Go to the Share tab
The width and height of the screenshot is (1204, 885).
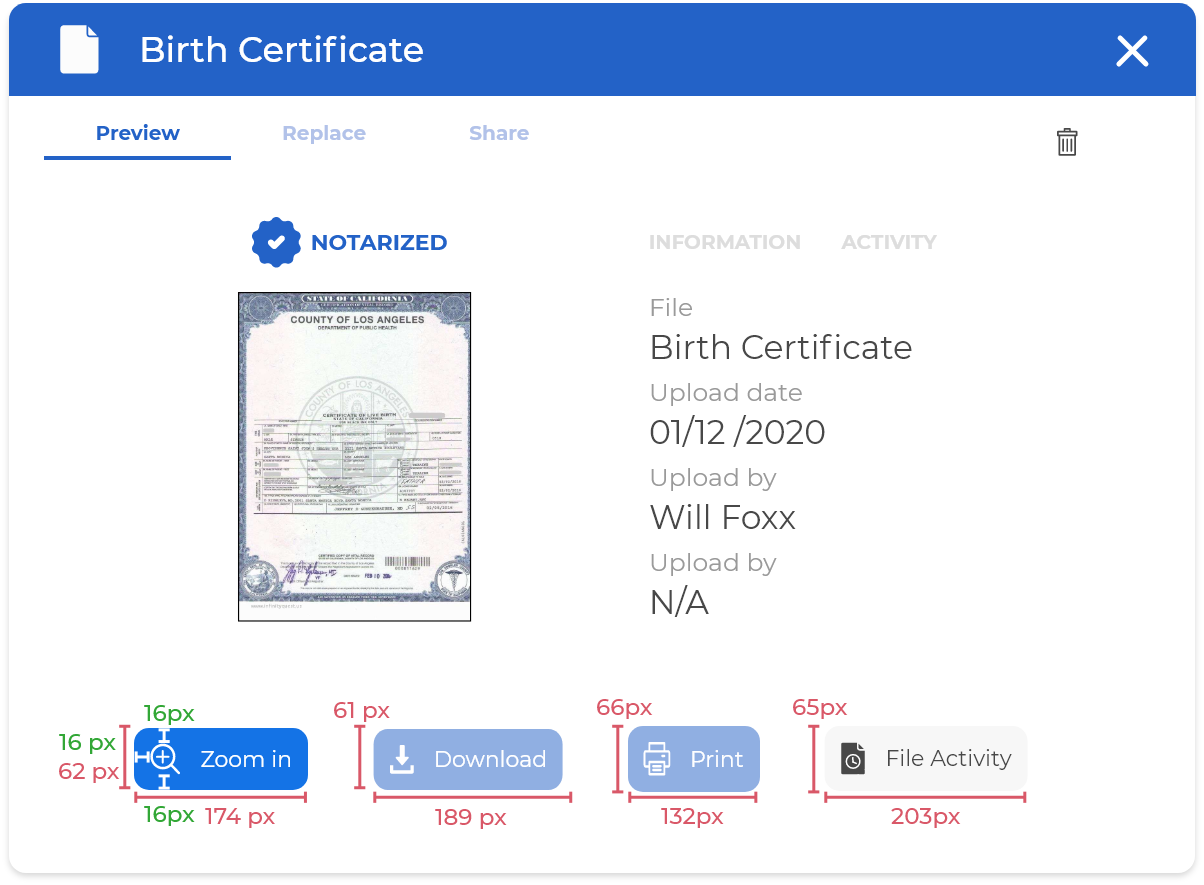point(499,133)
